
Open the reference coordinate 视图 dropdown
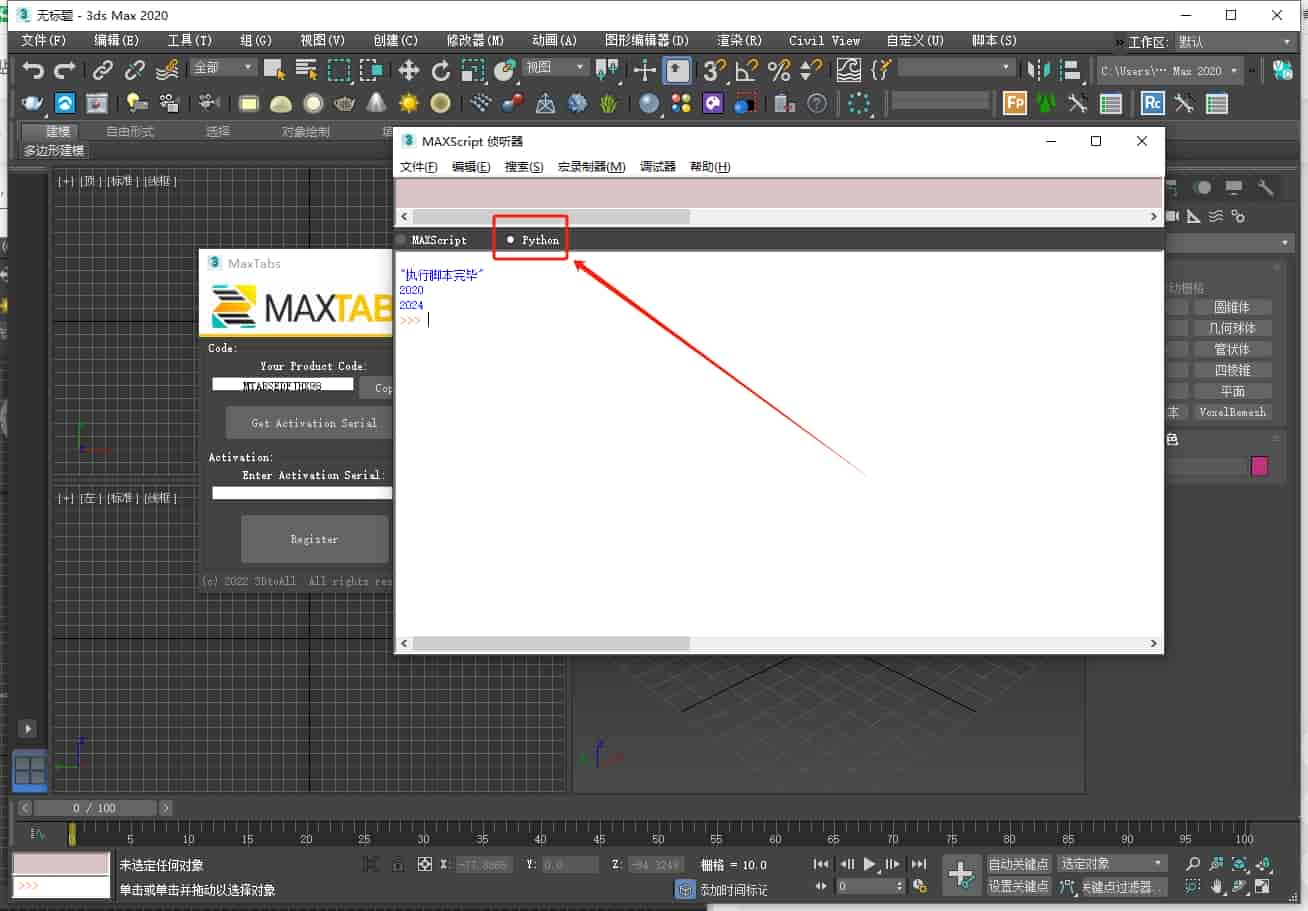pos(555,67)
